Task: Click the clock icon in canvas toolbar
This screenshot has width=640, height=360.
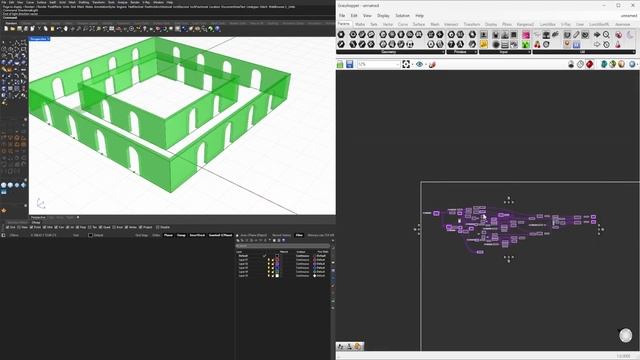Action: 580,64
